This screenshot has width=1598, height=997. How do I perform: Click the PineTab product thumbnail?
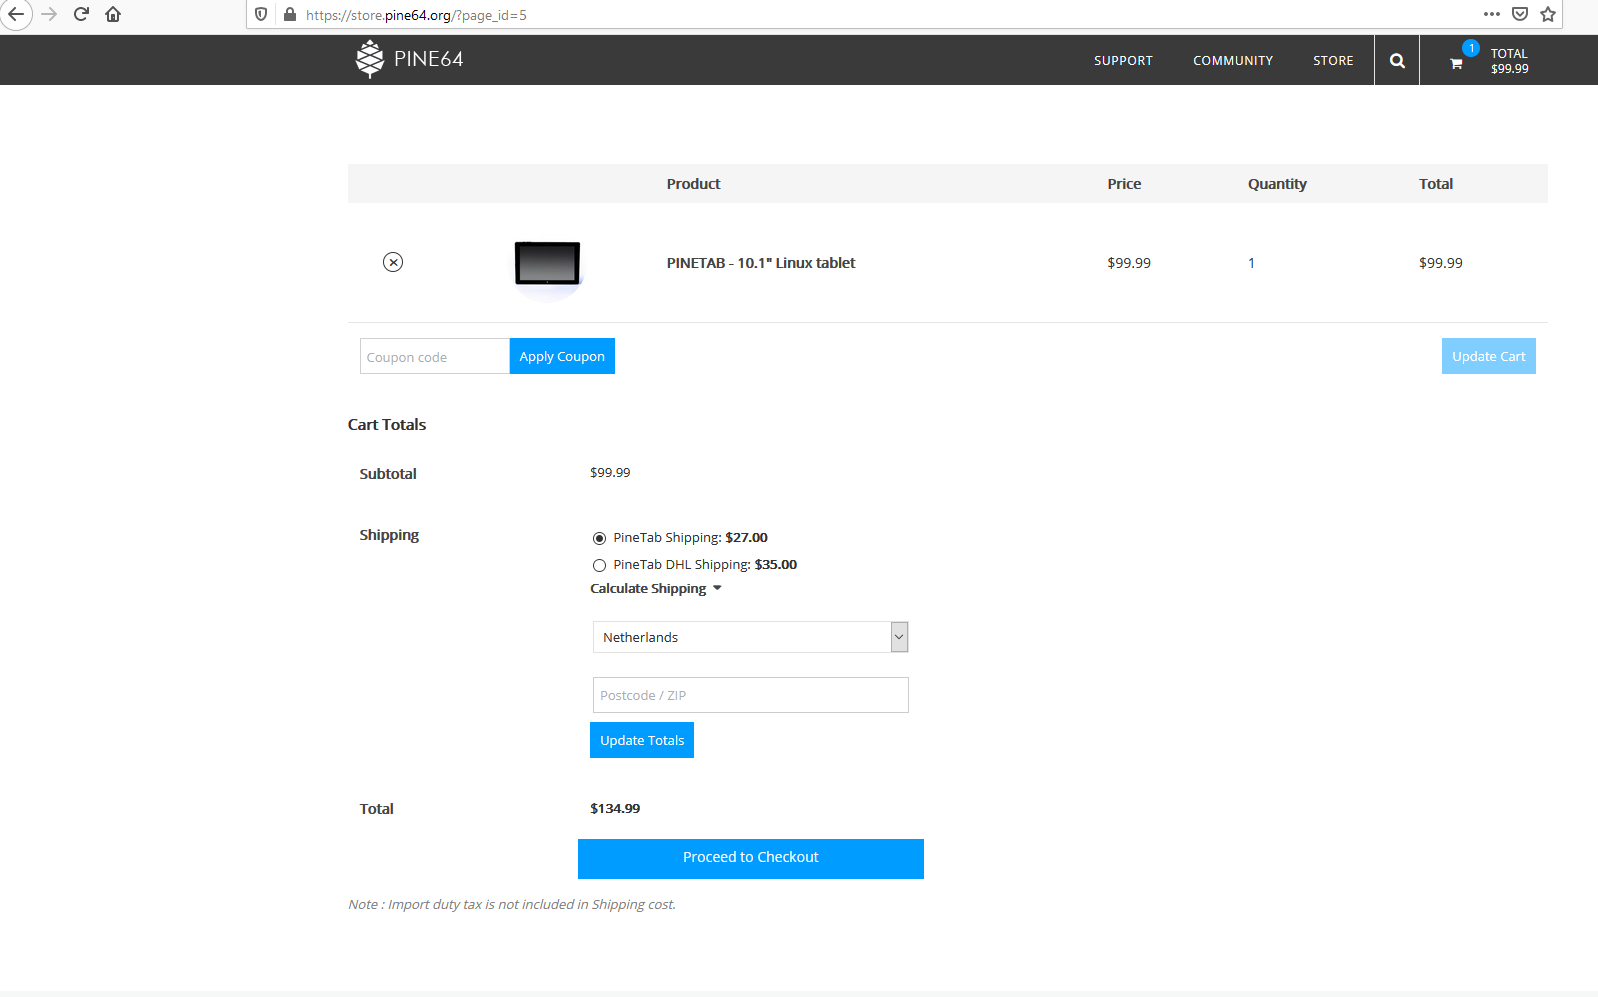coord(547,265)
